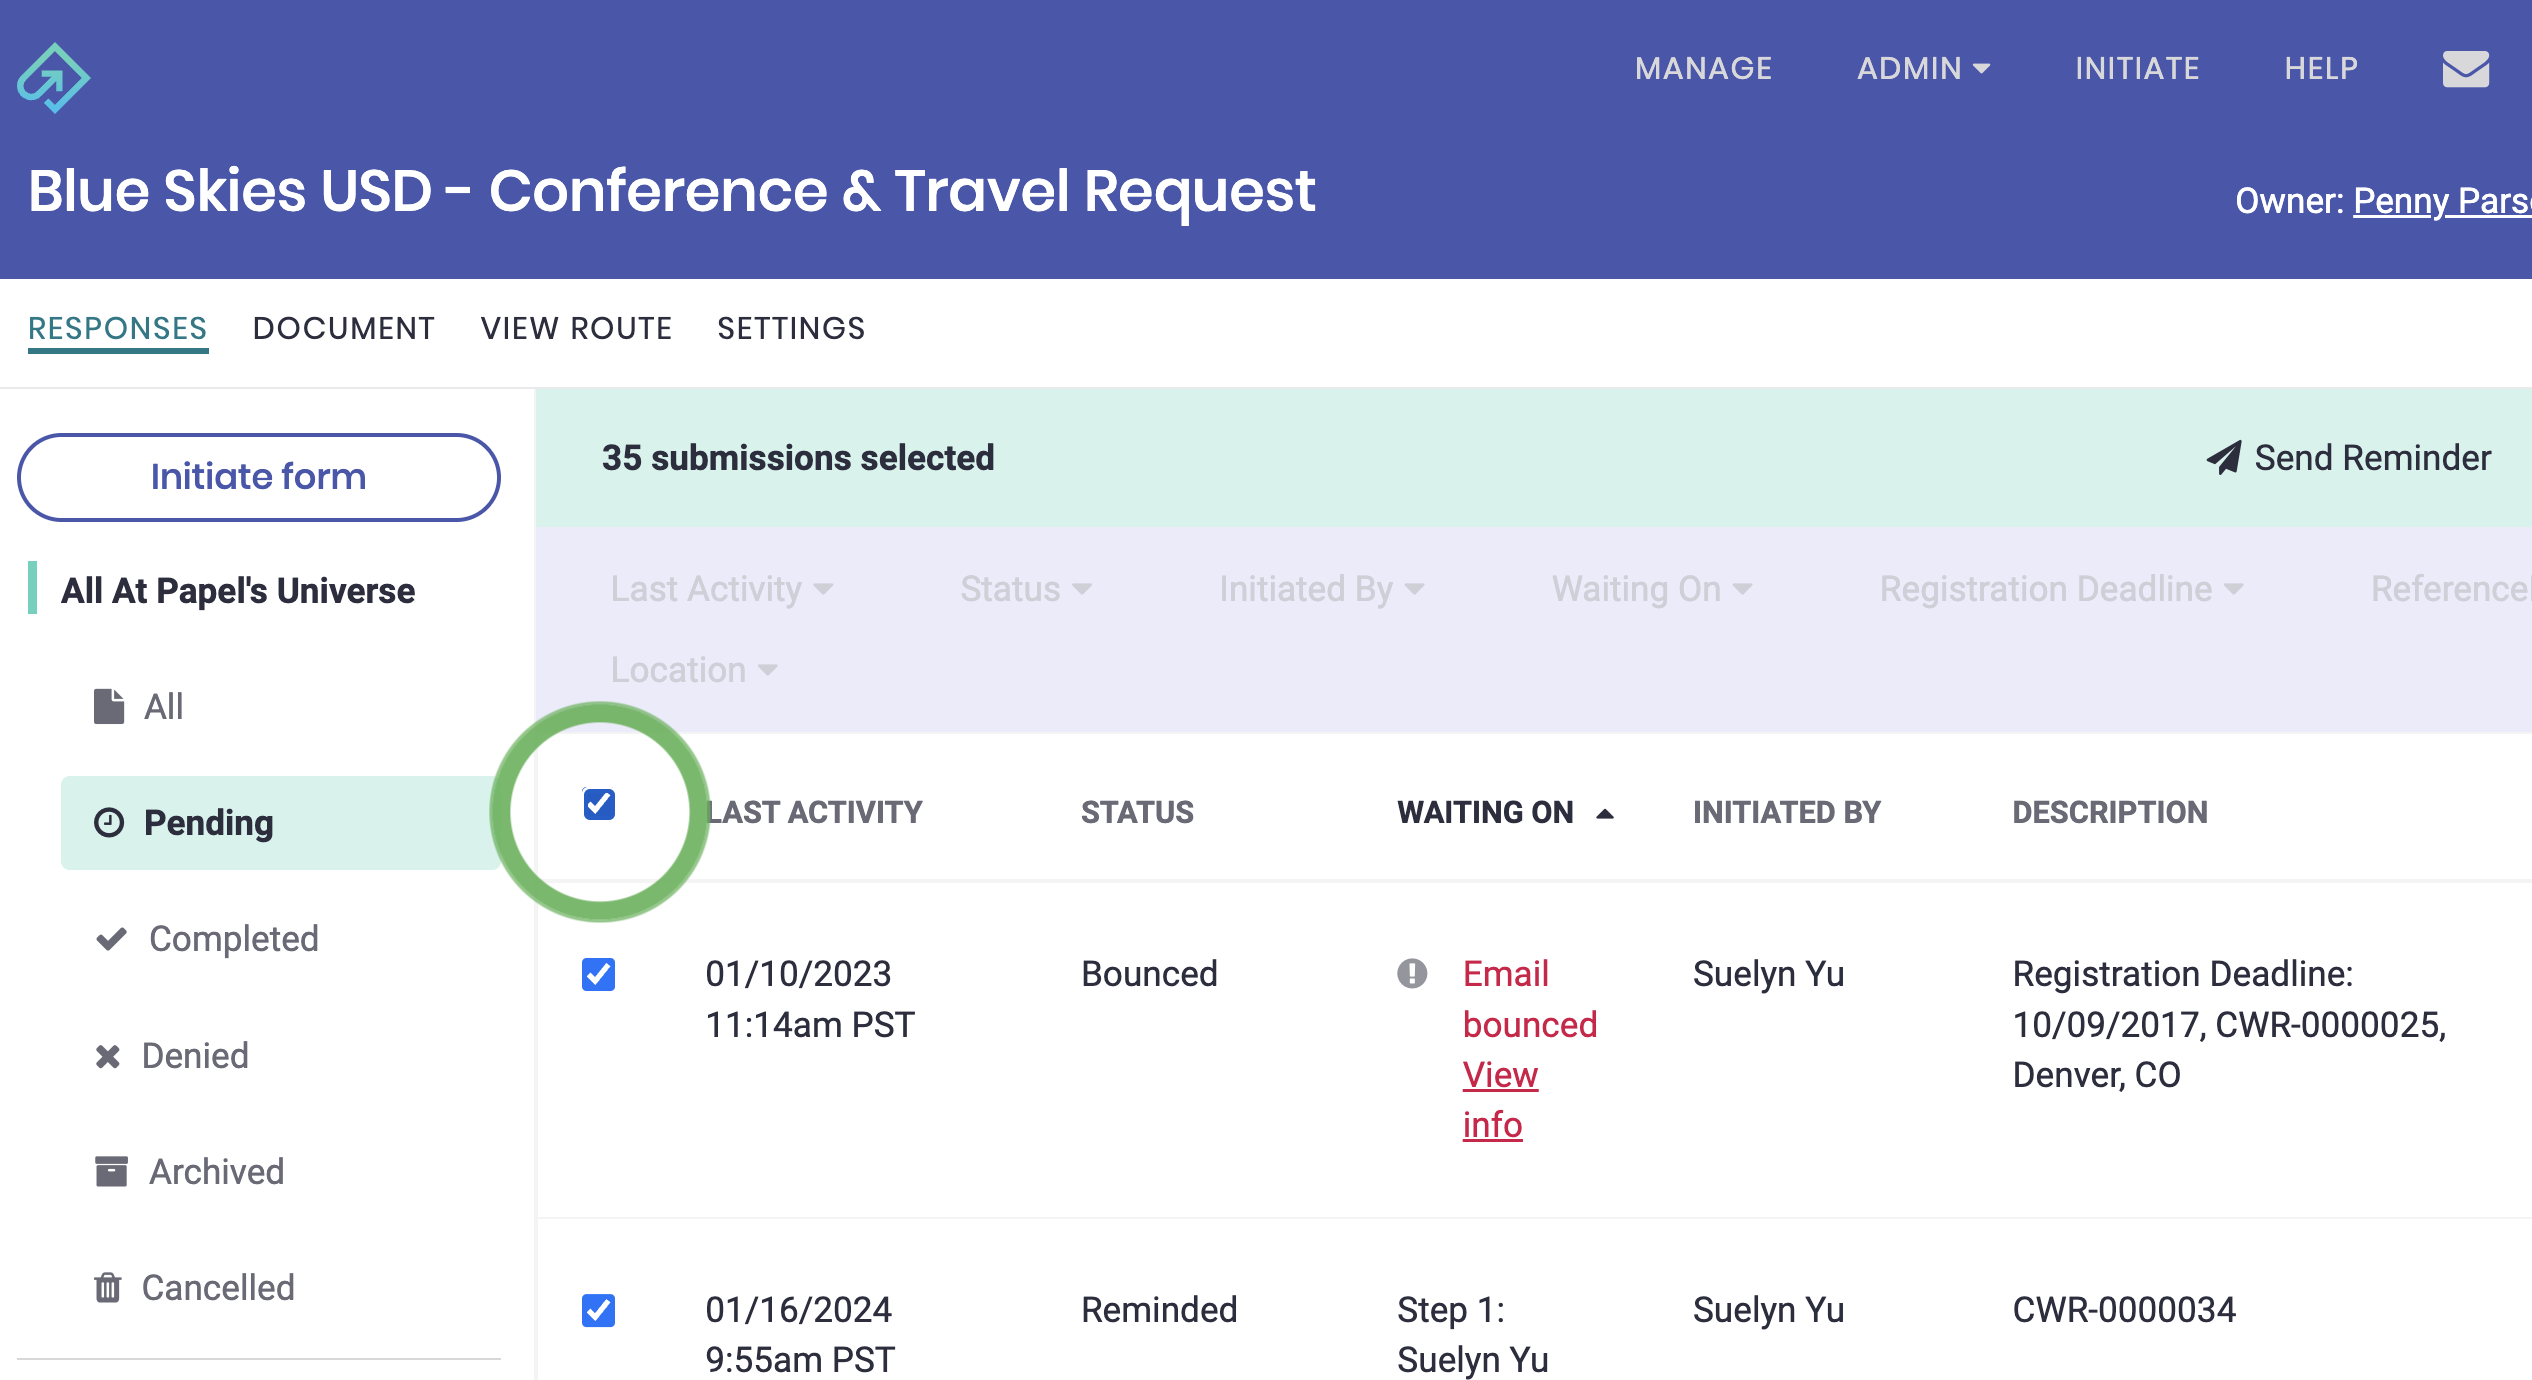The image size is (2532, 1380).
Task: Open the envelope messages icon
Action: click(2465, 69)
